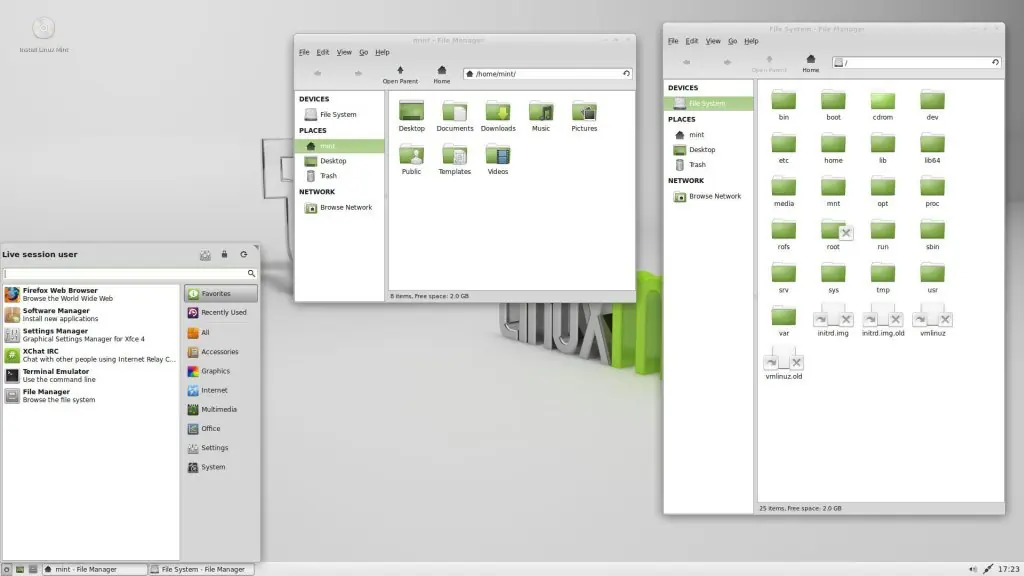Select Recently Used category in menu
The width and height of the screenshot is (1024, 576).
pos(221,313)
